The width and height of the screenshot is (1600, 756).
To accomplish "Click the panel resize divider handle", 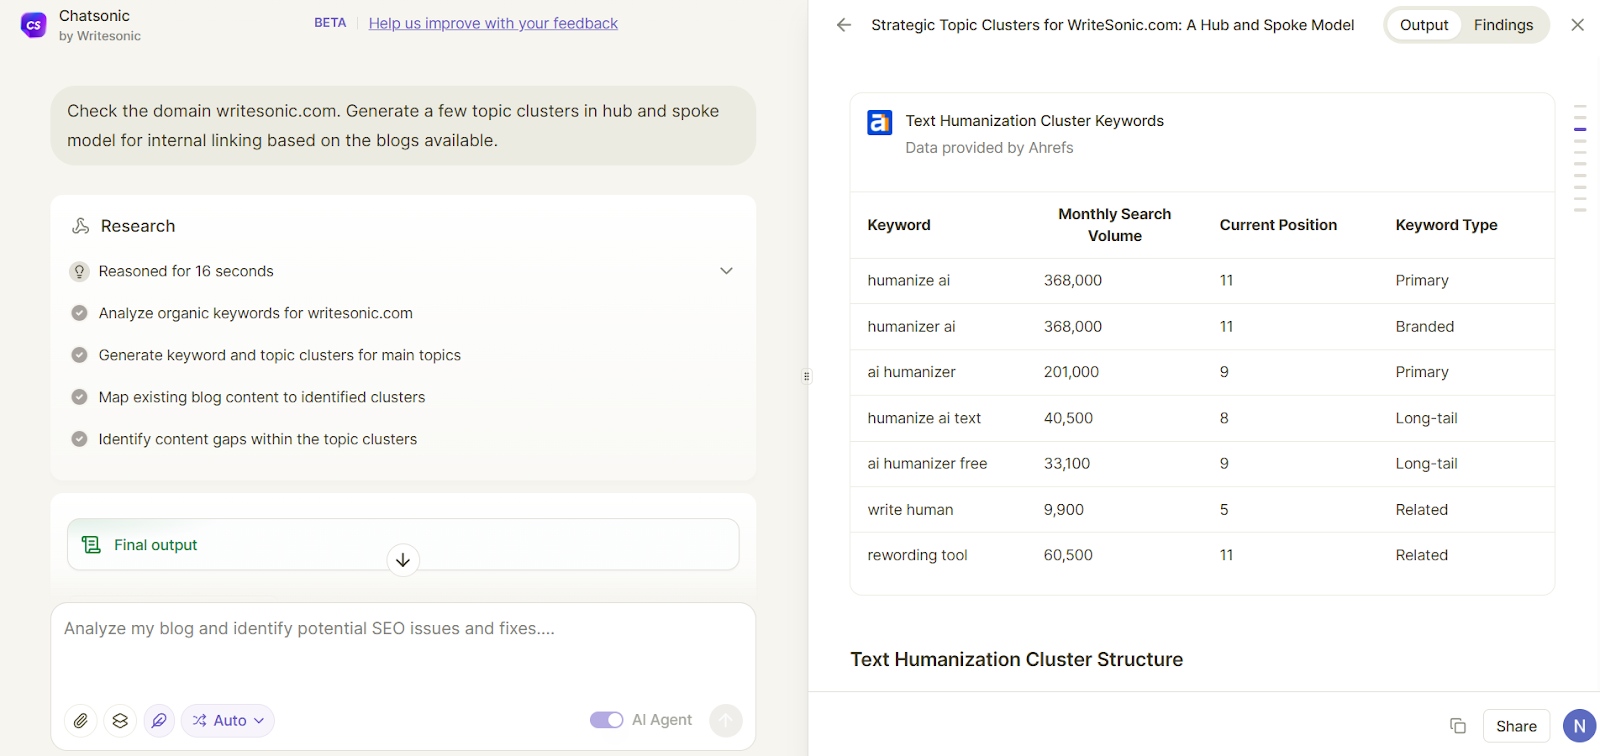I will (x=807, y=377).
